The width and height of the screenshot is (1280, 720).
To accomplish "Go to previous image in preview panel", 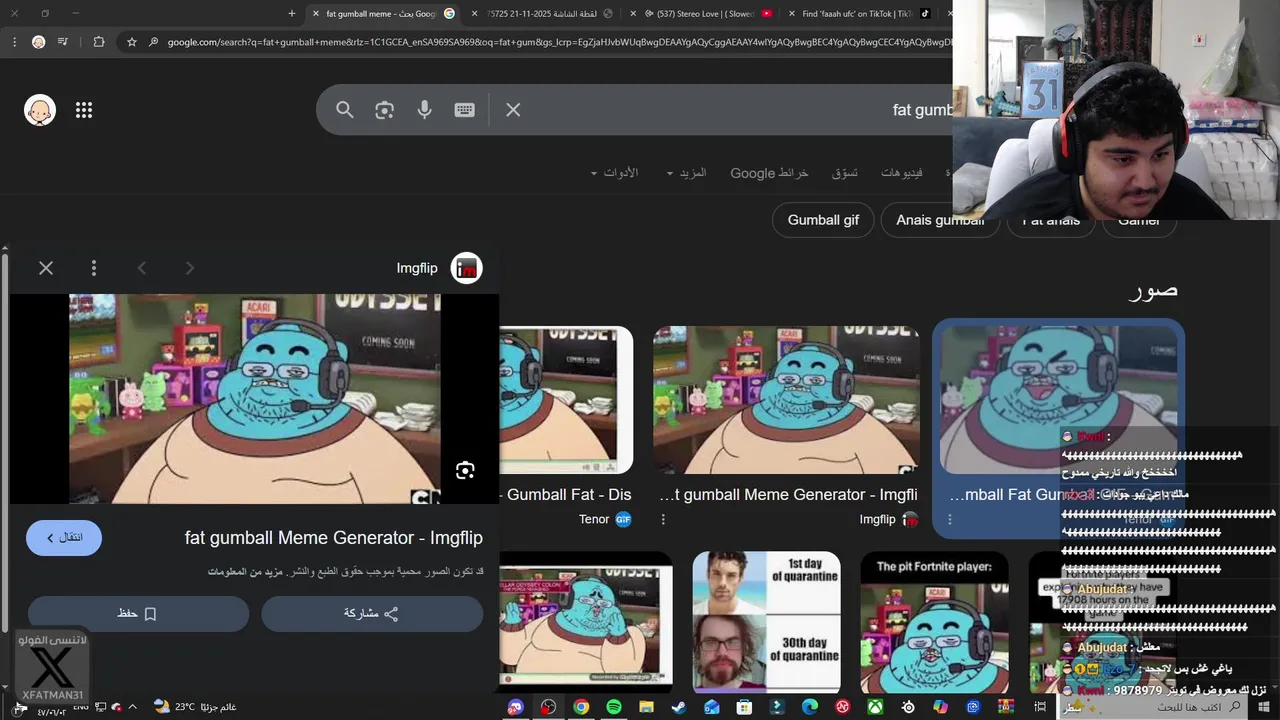I will (142, 268).
